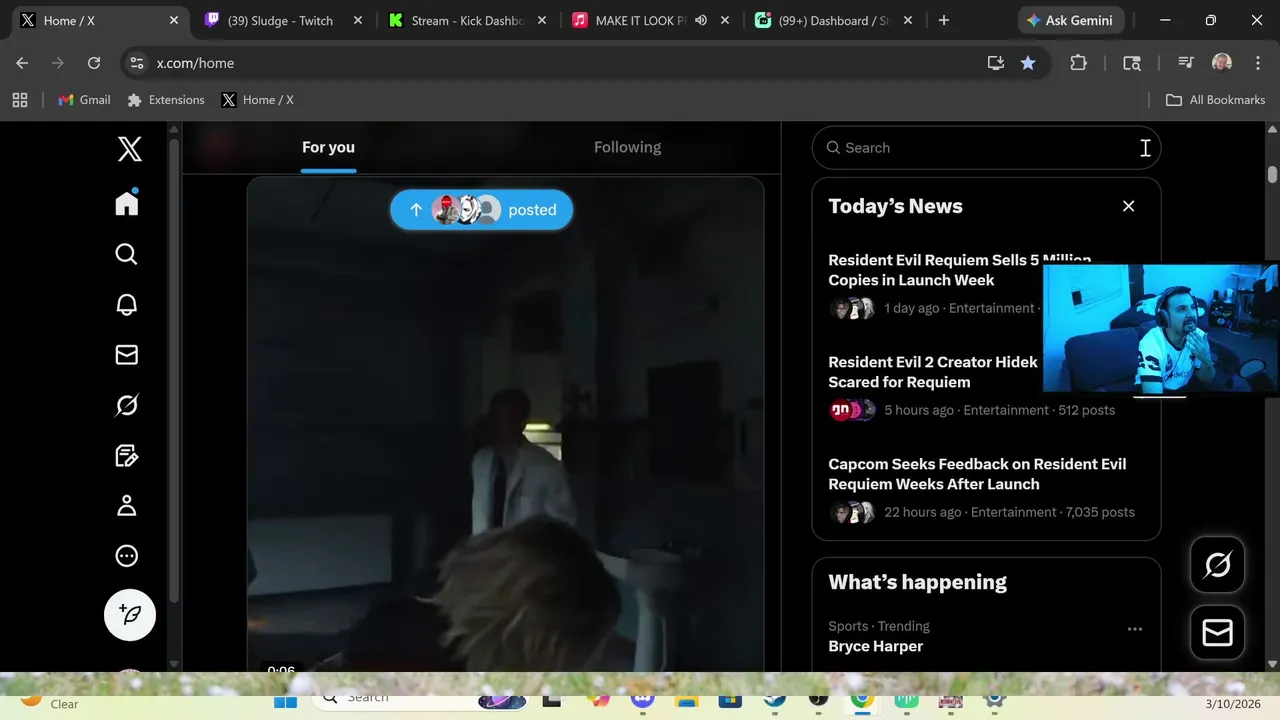The image size is (1280, 720).
Task: Click the Chrome icon in the taskbar
Action: click(x=862, y=701)
